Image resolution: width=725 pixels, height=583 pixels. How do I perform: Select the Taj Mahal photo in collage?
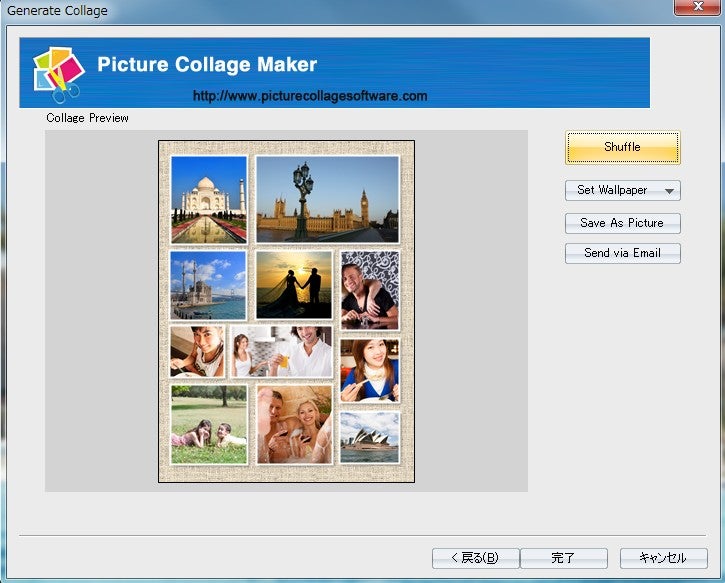click(x=208, y=199)
